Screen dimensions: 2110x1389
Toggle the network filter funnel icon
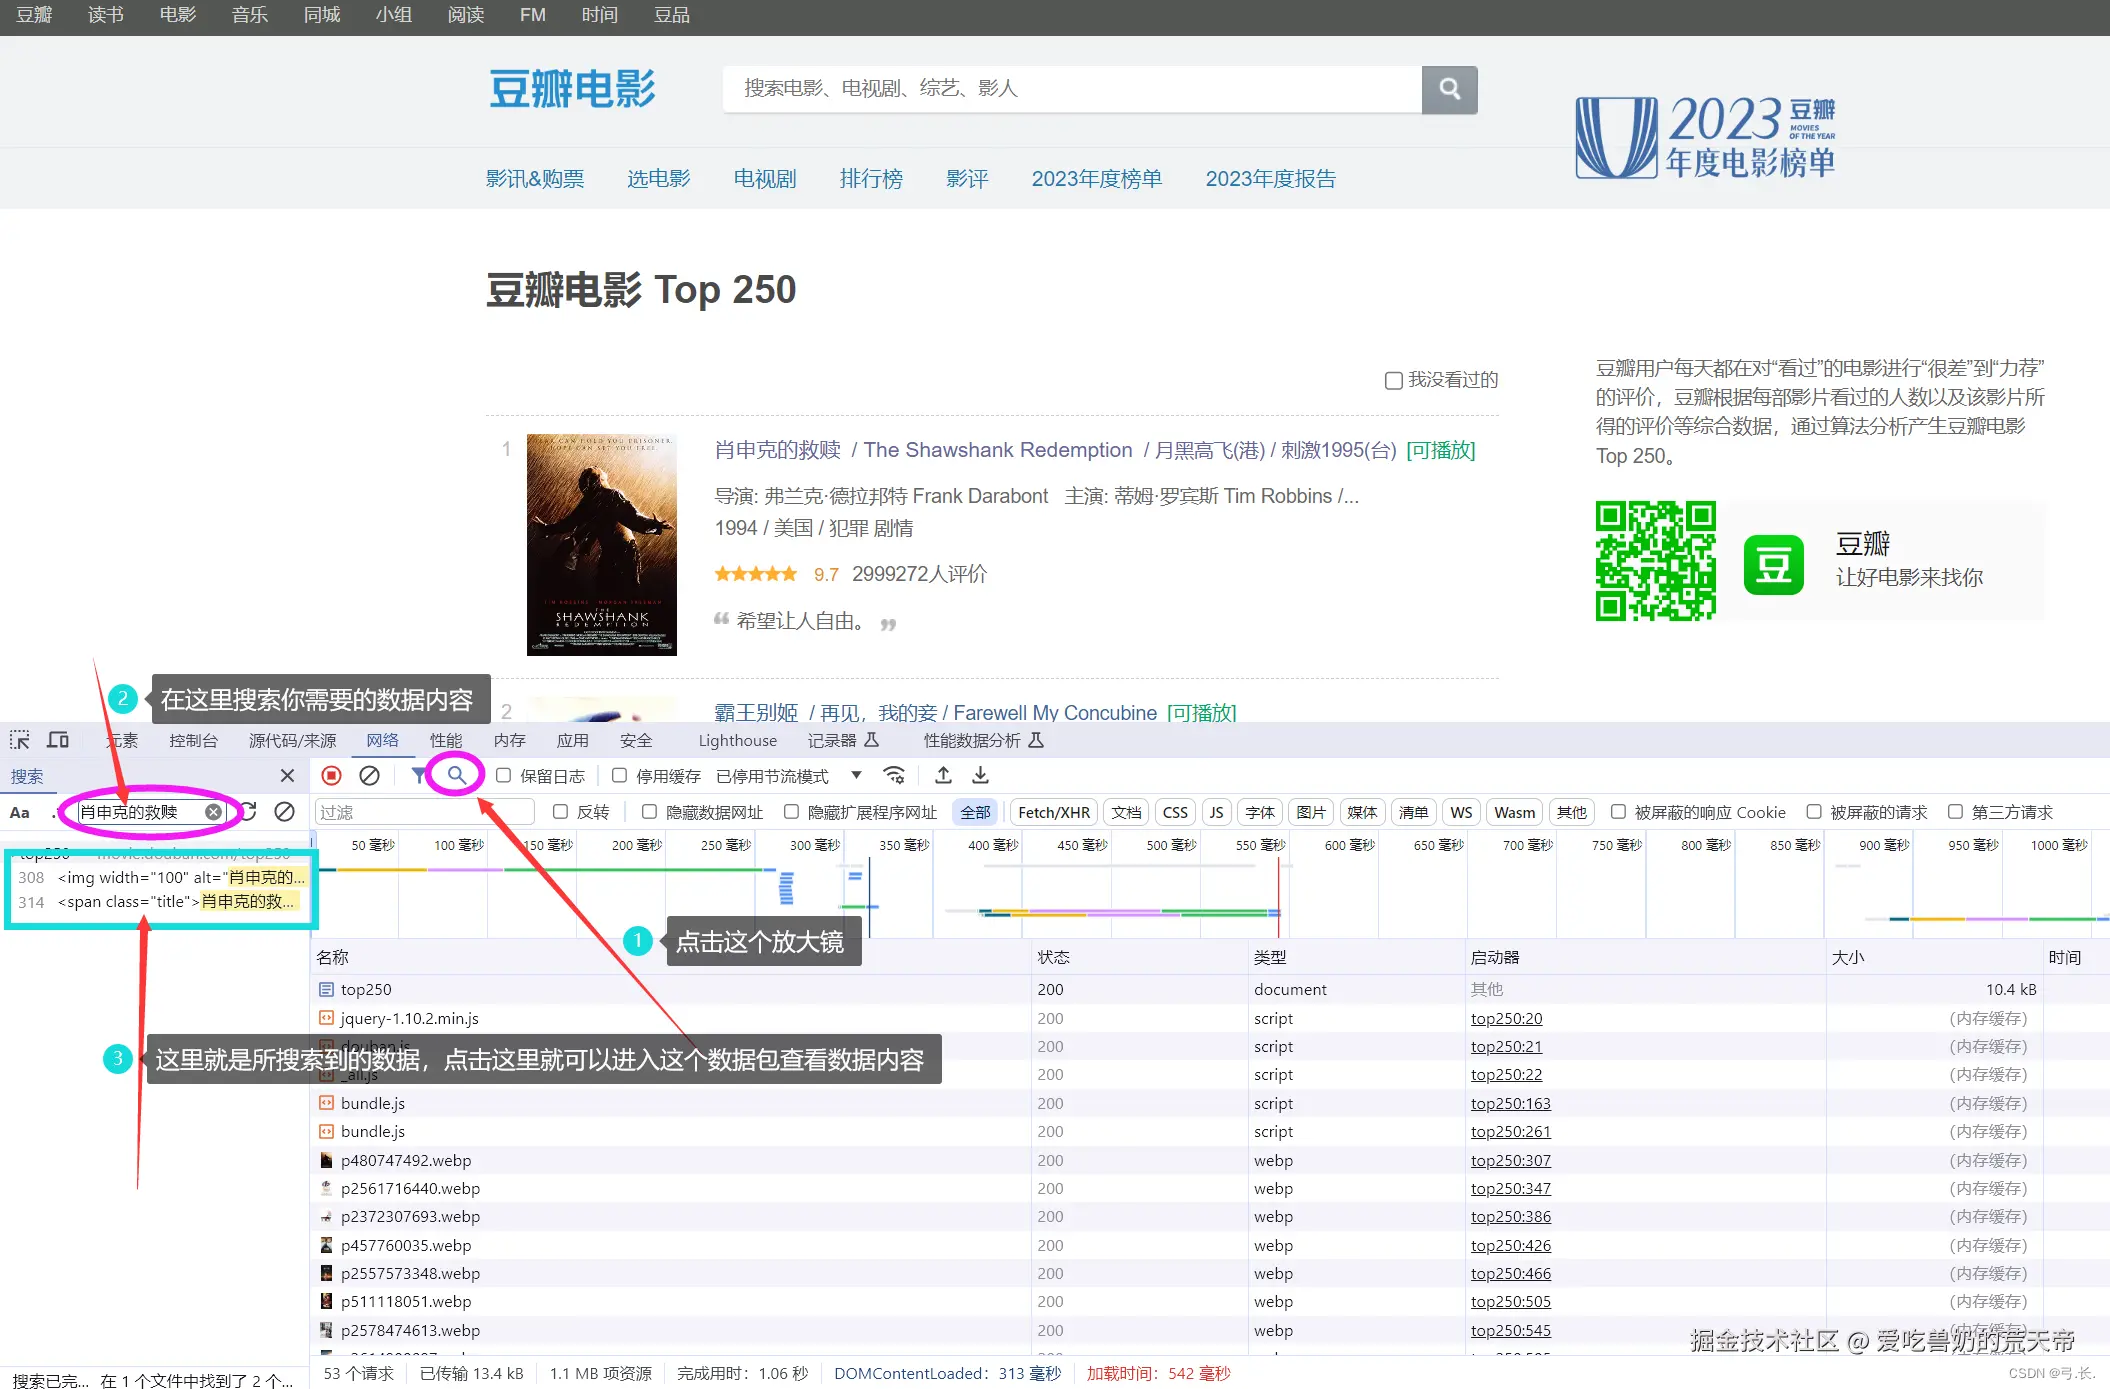419,775
